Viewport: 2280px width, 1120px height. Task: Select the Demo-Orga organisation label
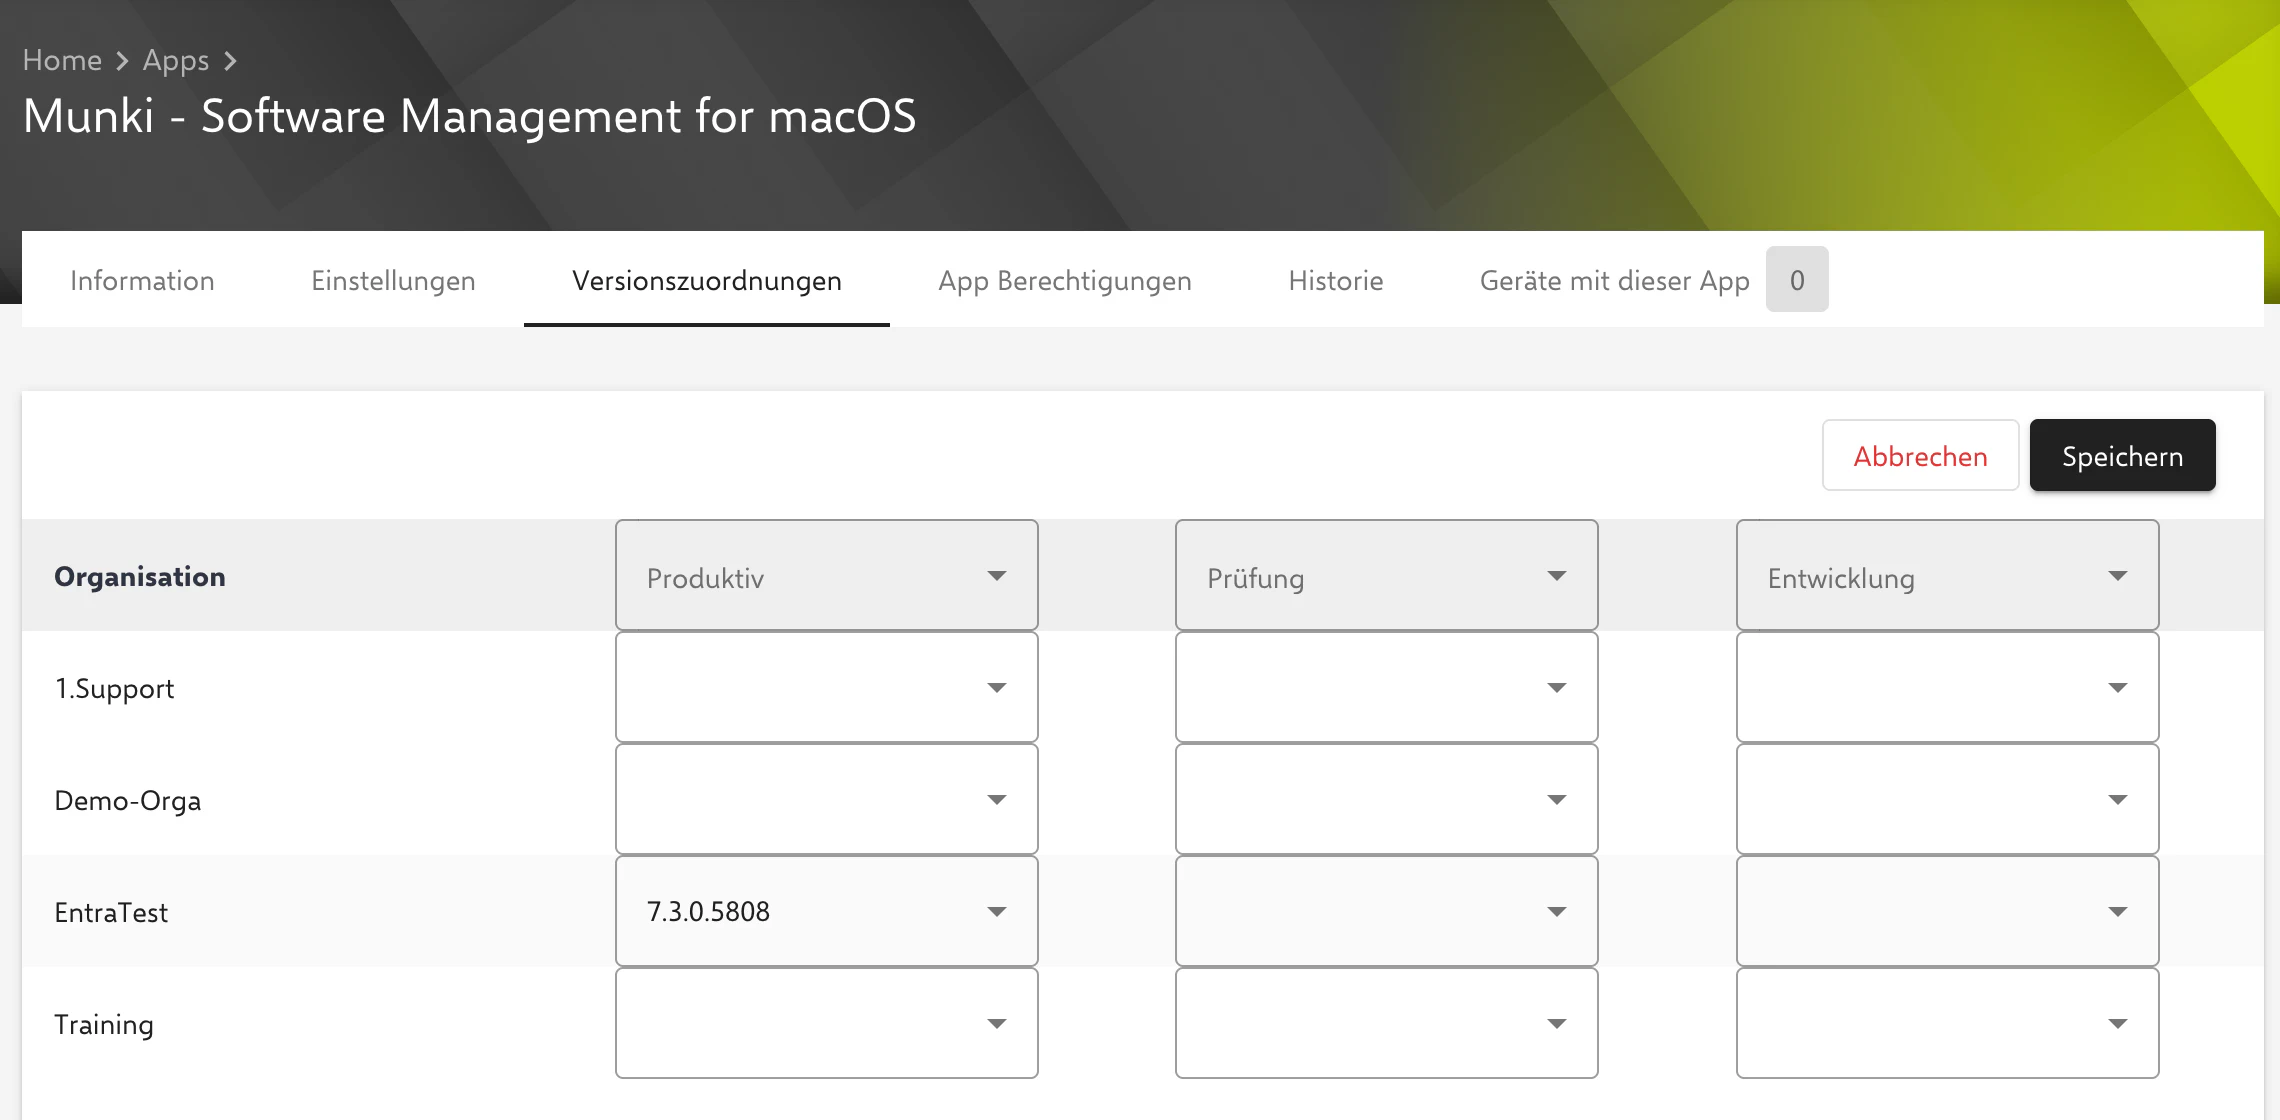(x=128, y=801)
